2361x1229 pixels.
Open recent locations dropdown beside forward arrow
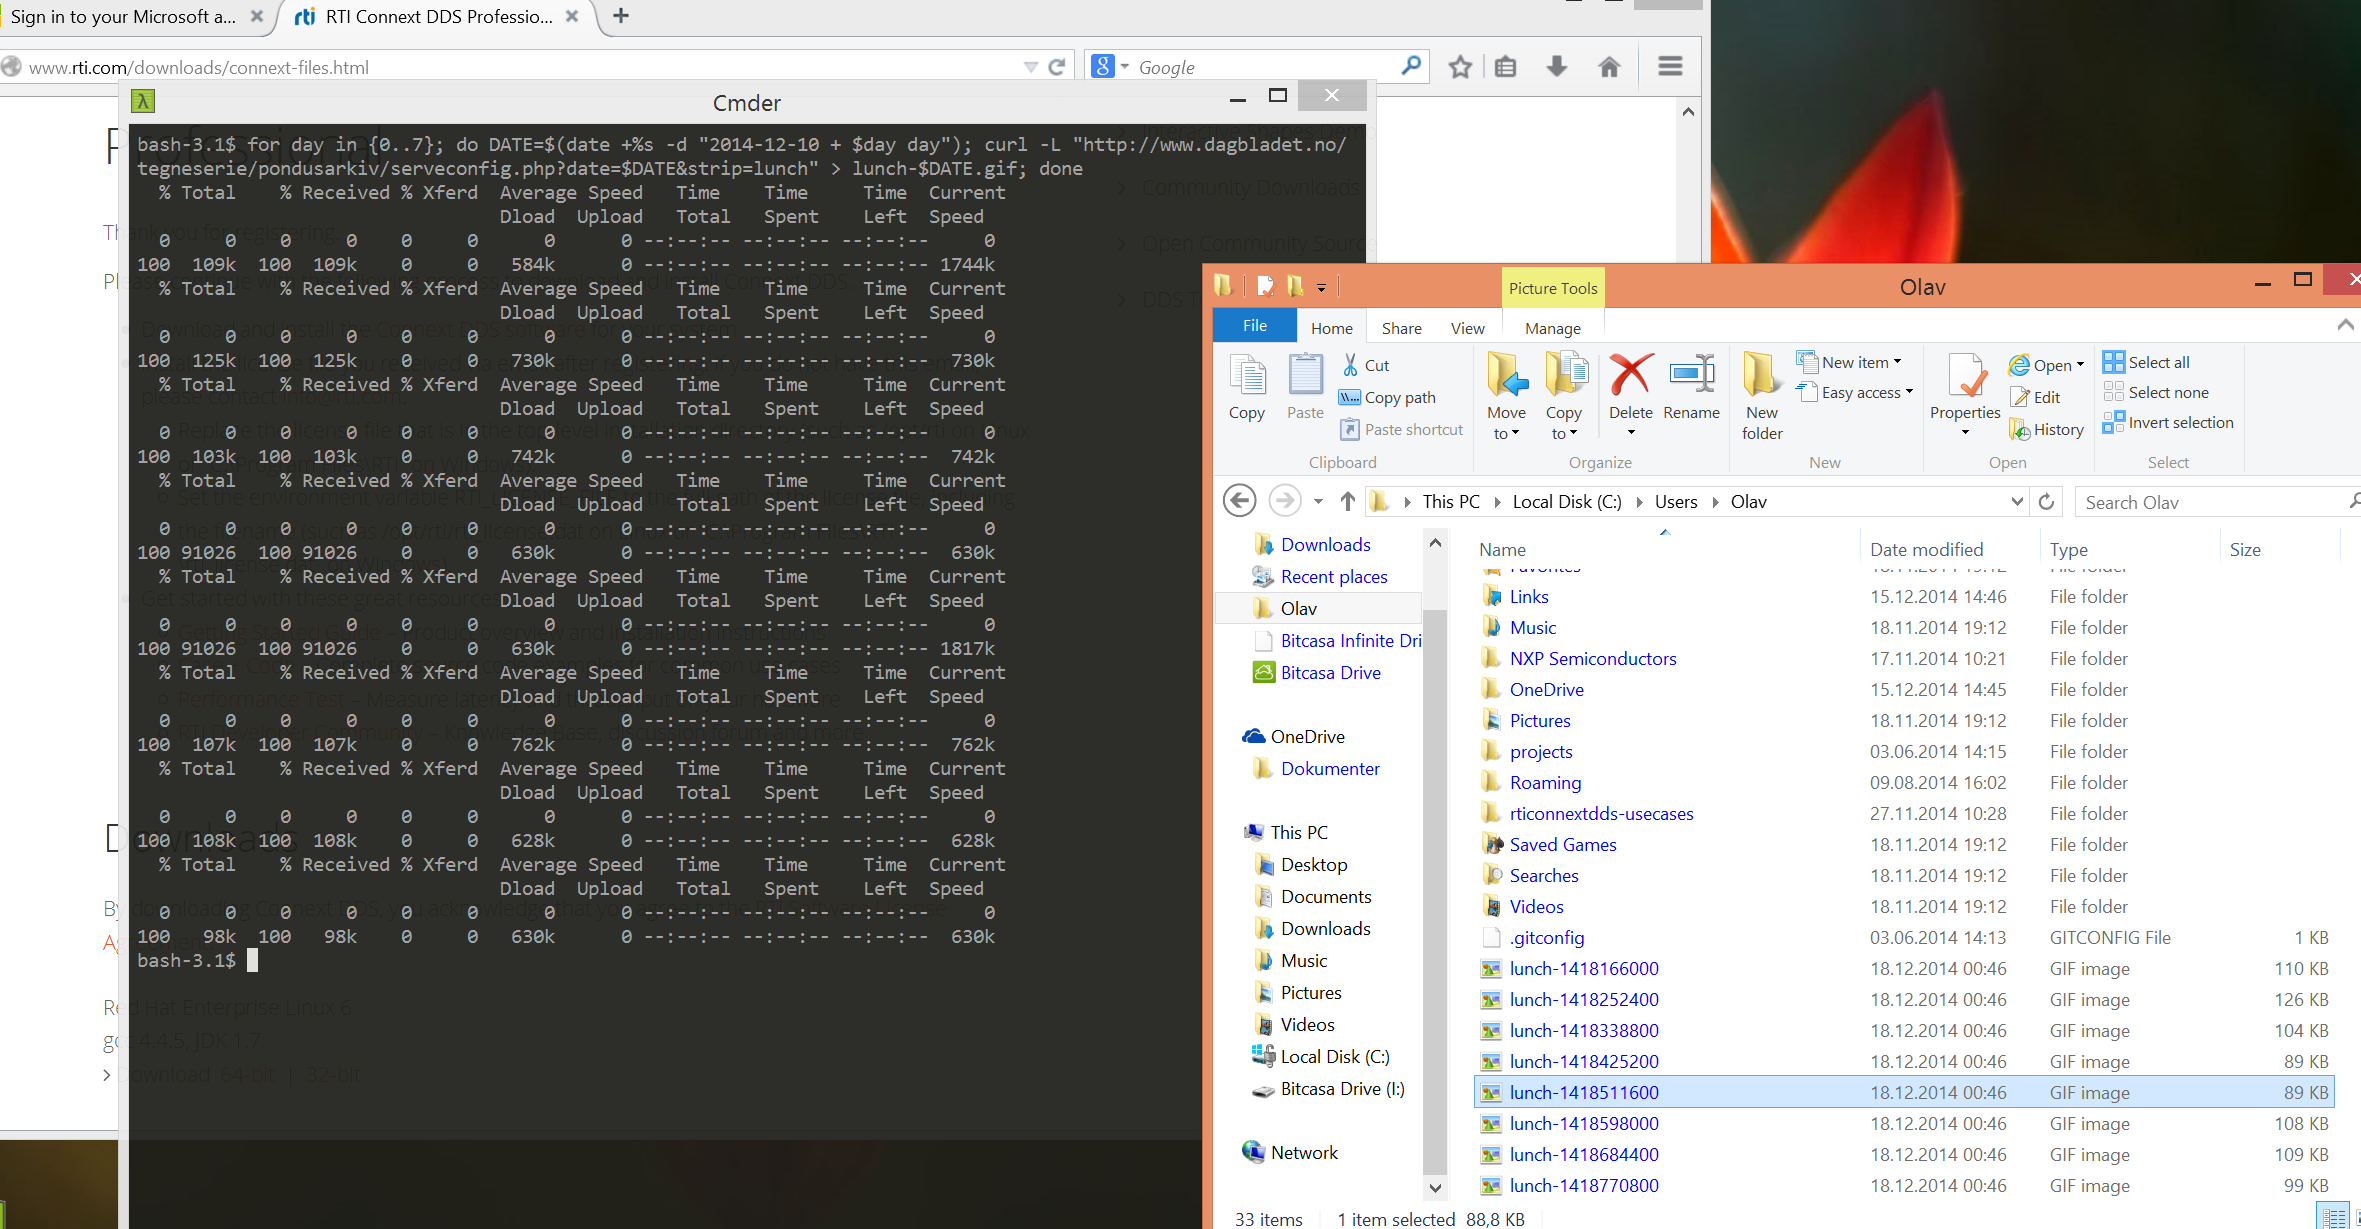[x=1318, y=501]
